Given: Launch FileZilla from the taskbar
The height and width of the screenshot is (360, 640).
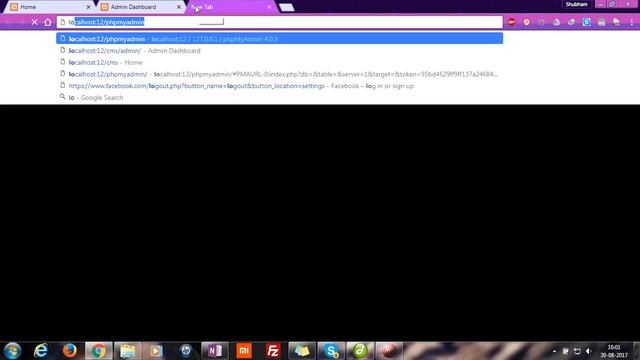Looking at the screenshot, I should pos(273,351).
